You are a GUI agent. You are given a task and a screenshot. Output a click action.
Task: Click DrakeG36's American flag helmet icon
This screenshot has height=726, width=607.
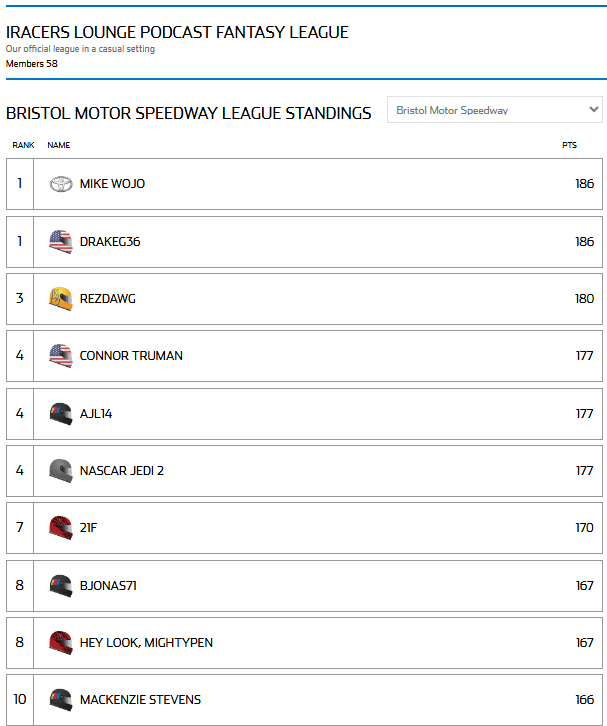click(x=61, y=241)
